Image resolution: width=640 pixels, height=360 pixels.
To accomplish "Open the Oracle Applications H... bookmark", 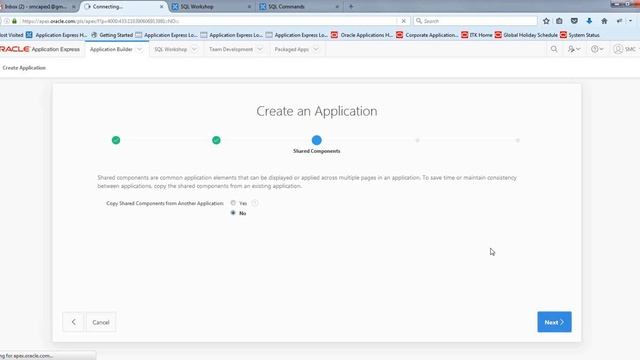I will coord(362,35).
